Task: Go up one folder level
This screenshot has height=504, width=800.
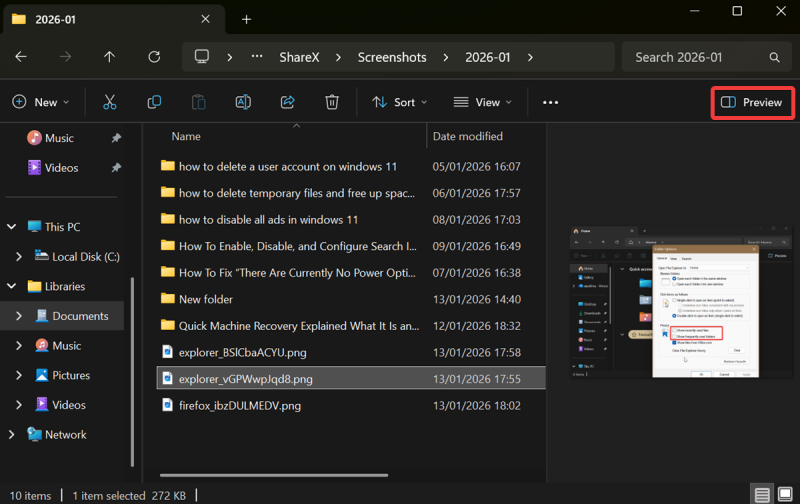Action: (110, 57)
